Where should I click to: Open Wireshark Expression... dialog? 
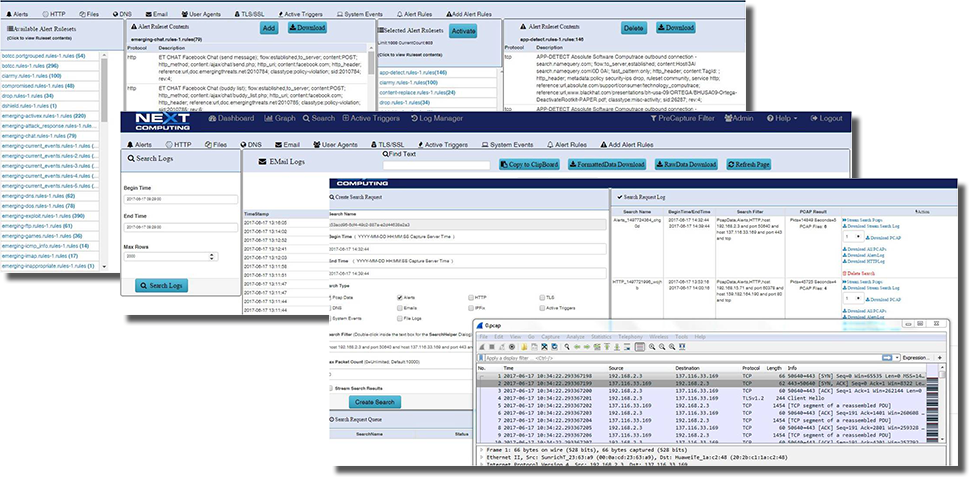(x=915, y=357)
